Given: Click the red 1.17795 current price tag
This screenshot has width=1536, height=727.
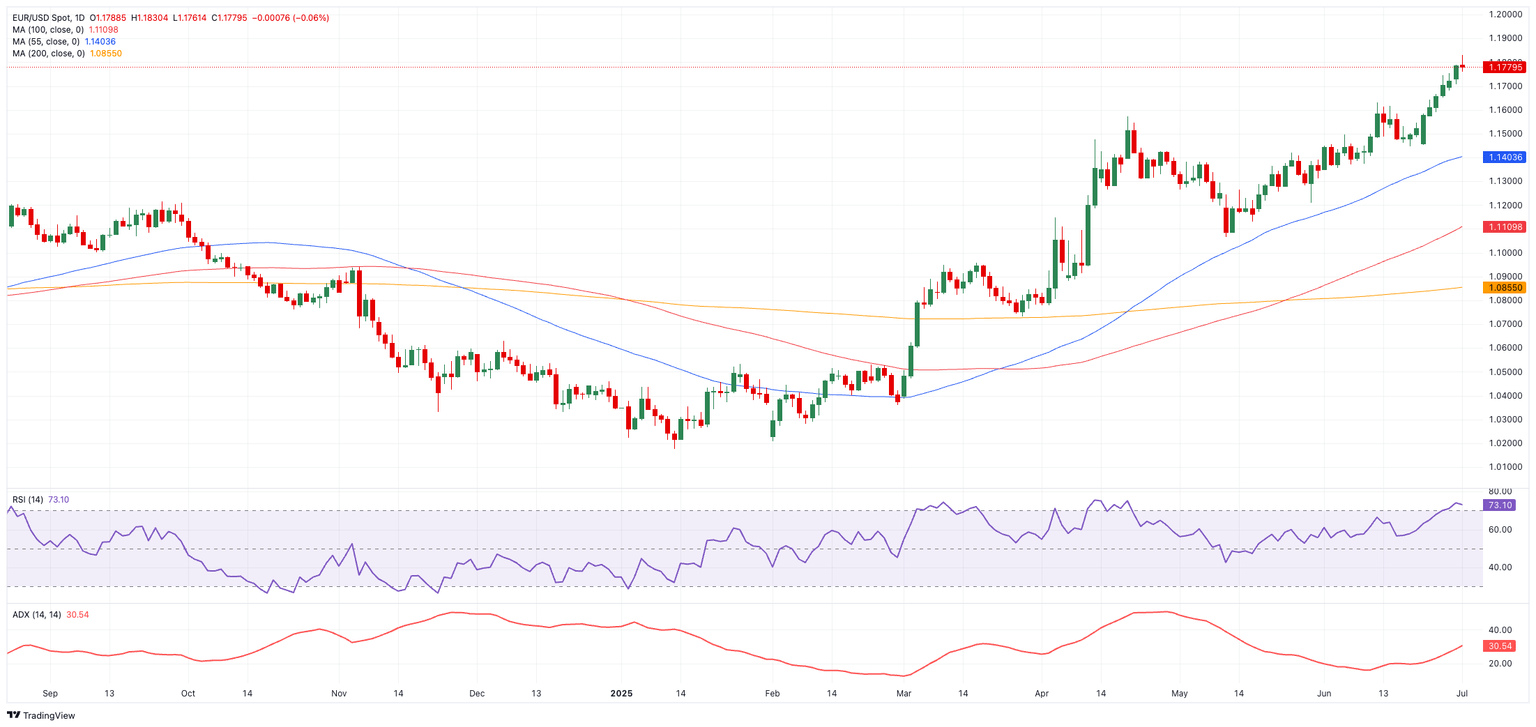Looking at the screenshot, I should [x=1503, y=67].
